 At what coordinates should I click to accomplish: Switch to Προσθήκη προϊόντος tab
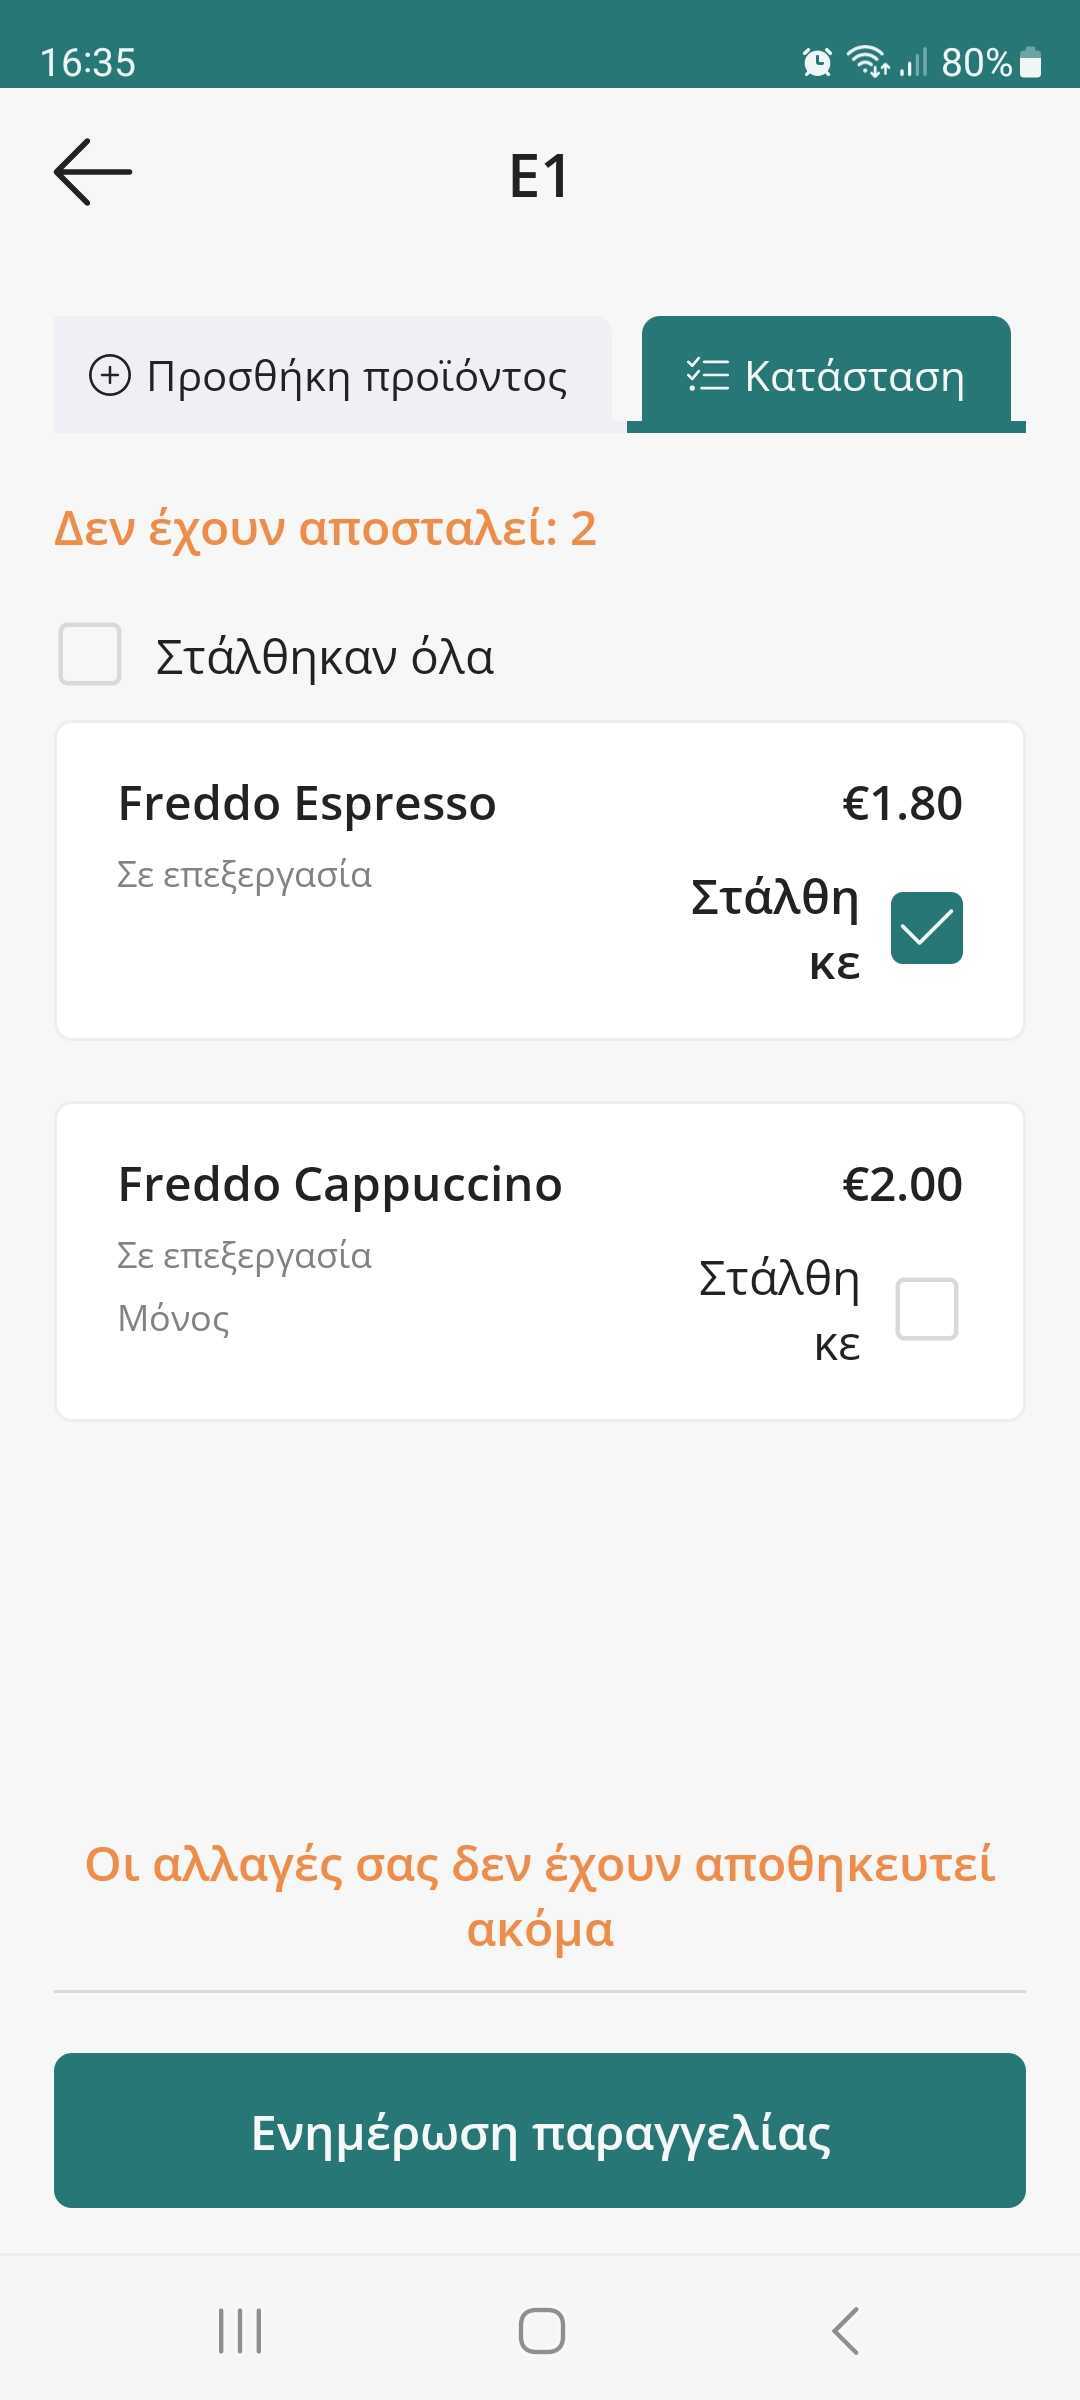click(x=332, y=376)
